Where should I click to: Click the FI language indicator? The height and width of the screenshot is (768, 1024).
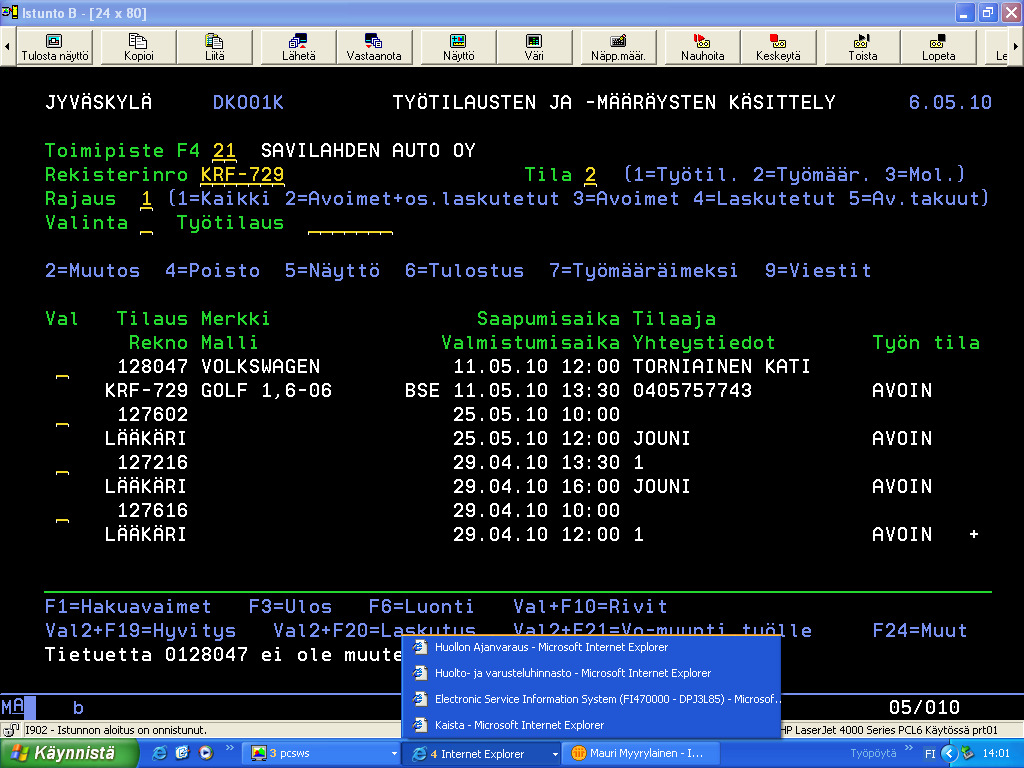[930, 754]
